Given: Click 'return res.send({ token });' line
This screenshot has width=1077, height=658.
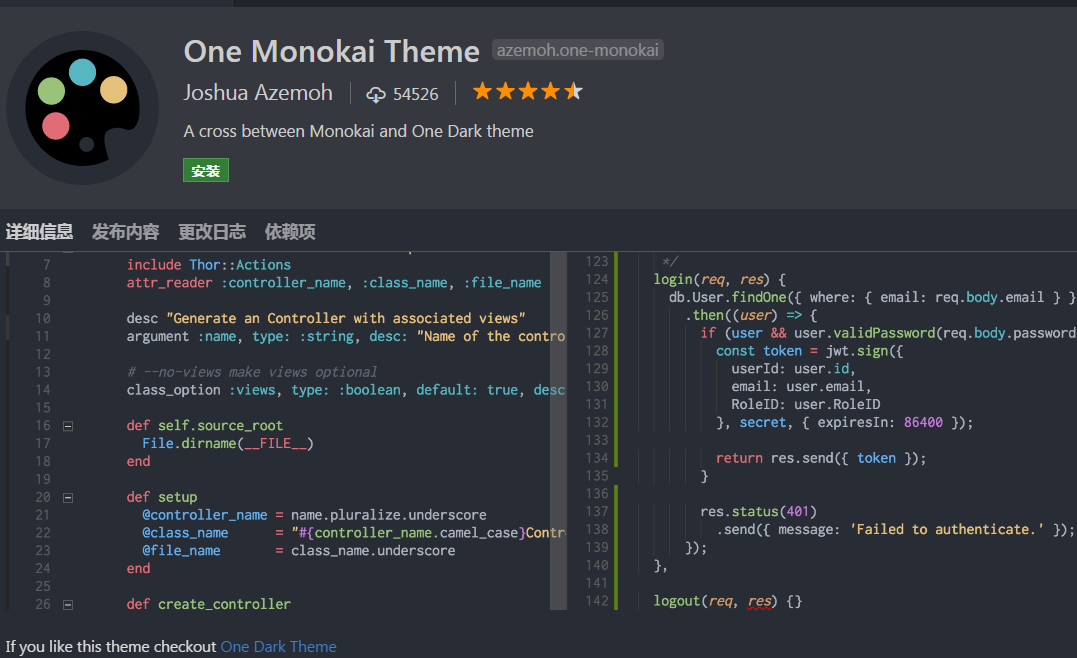Looking at the screenshot, I should [x=821, y=458].
